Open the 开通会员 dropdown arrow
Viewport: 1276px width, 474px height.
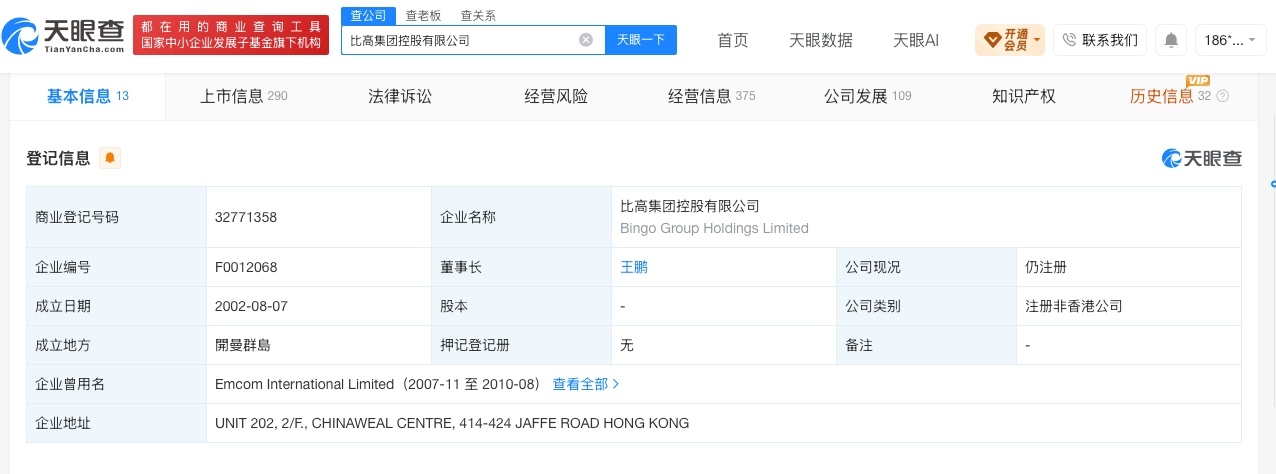[1037, 41]
